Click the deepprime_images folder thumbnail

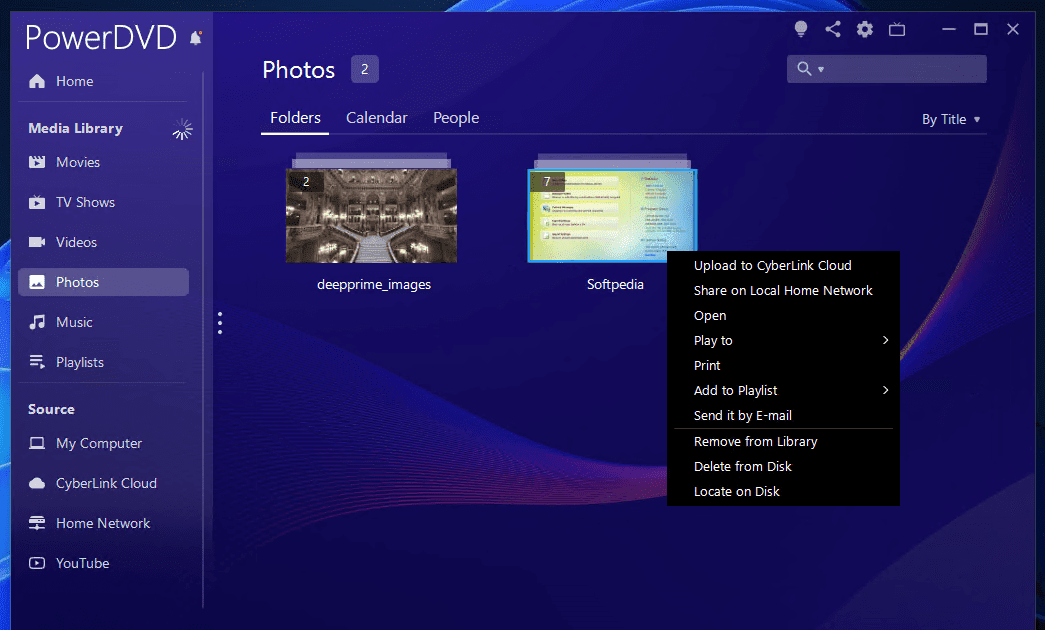click(x=371, y=215)
